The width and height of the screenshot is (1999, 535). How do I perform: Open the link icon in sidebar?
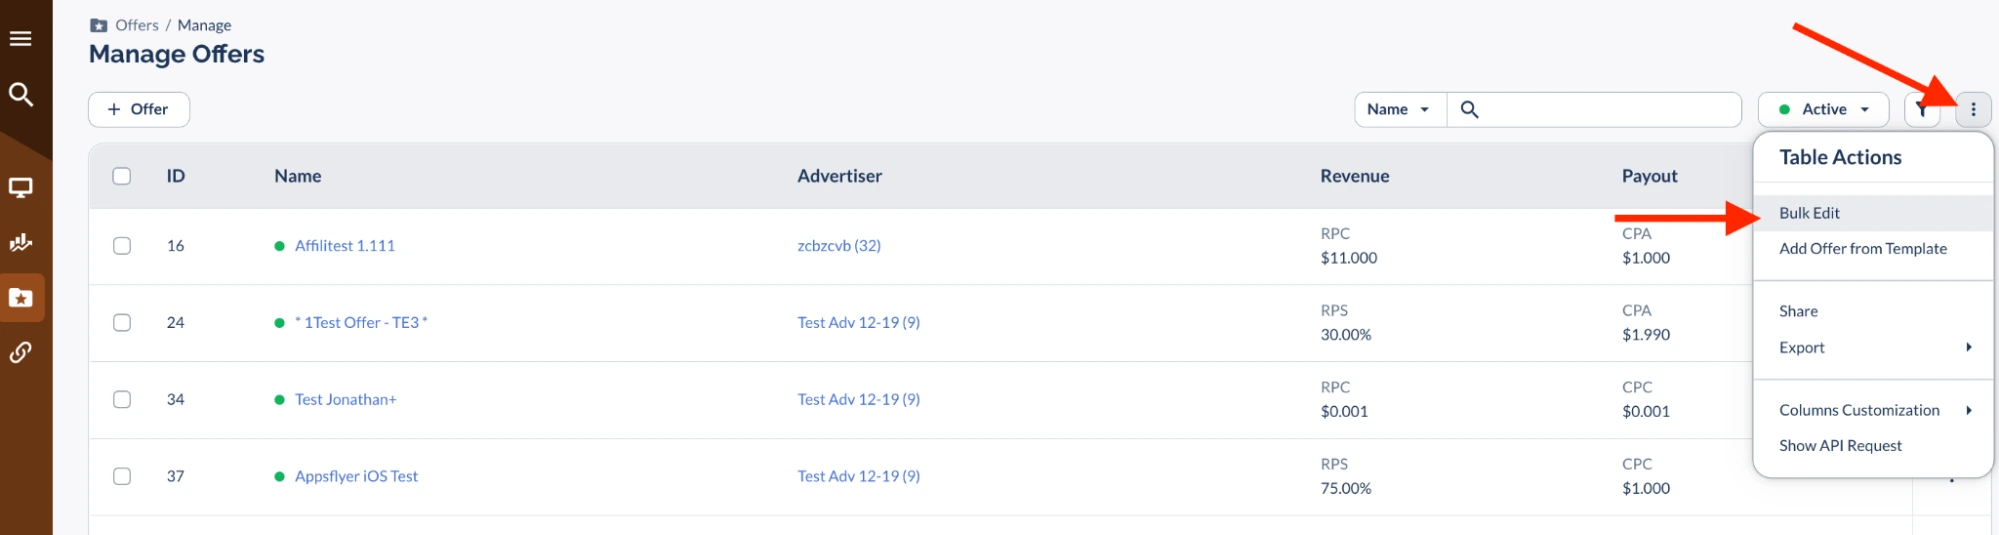pyautogui.click(x=21, y=352)
